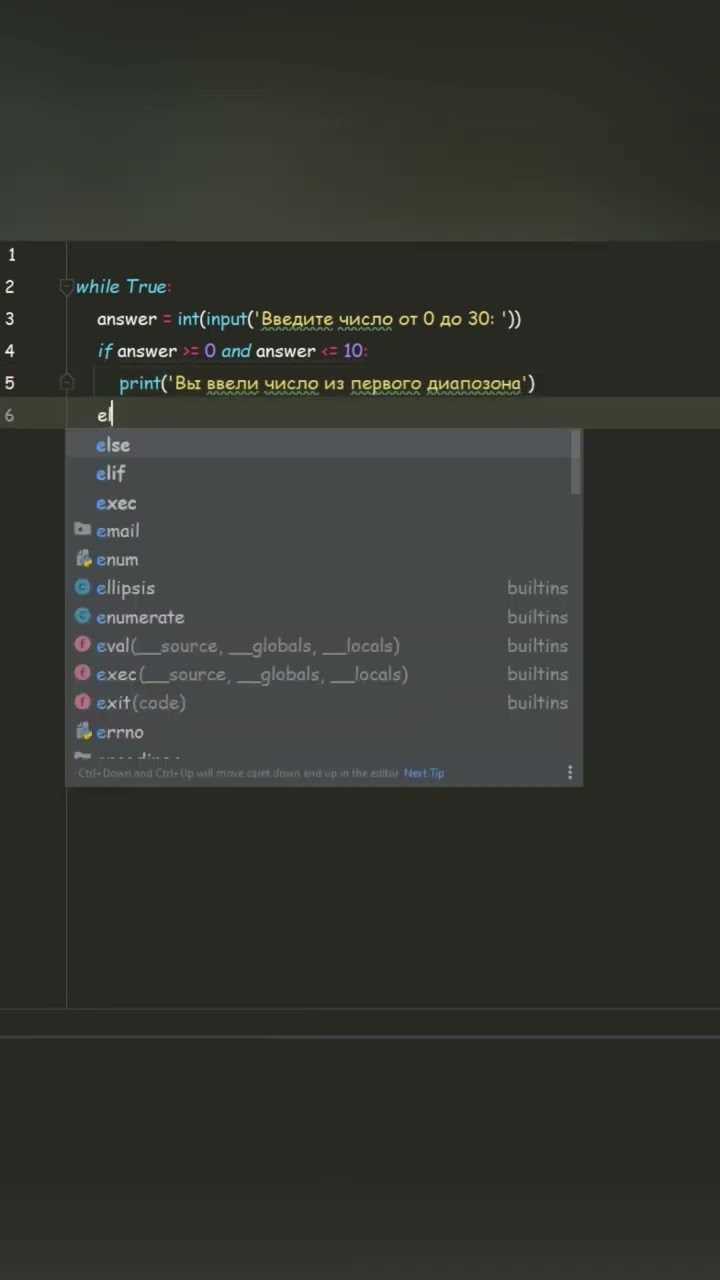Viewport: 720px width, 1280px height.
Task: Choose the 'elif' keyword suggestion
Action: (324, 474)
